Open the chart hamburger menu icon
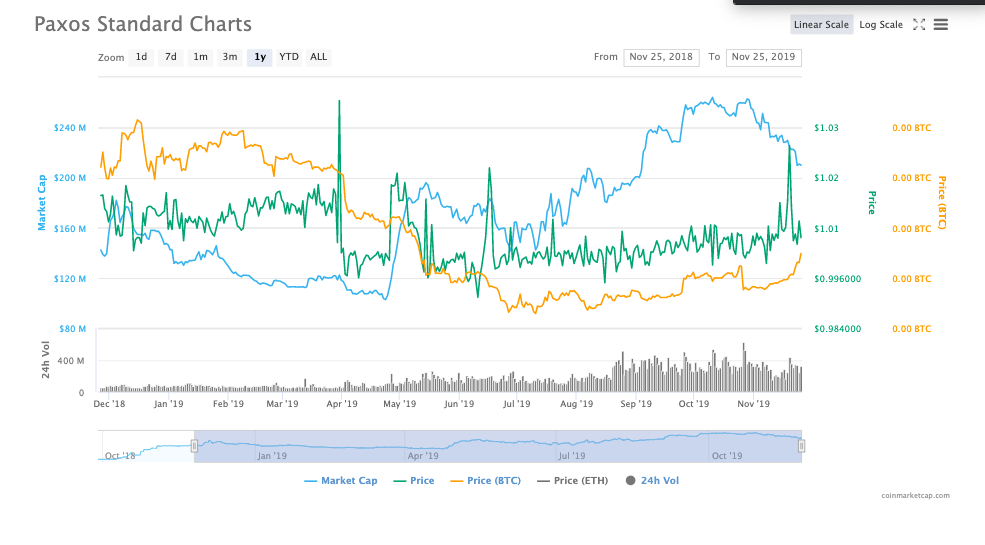This screenshot has width=985, height=545. click(x=940, y=24)
